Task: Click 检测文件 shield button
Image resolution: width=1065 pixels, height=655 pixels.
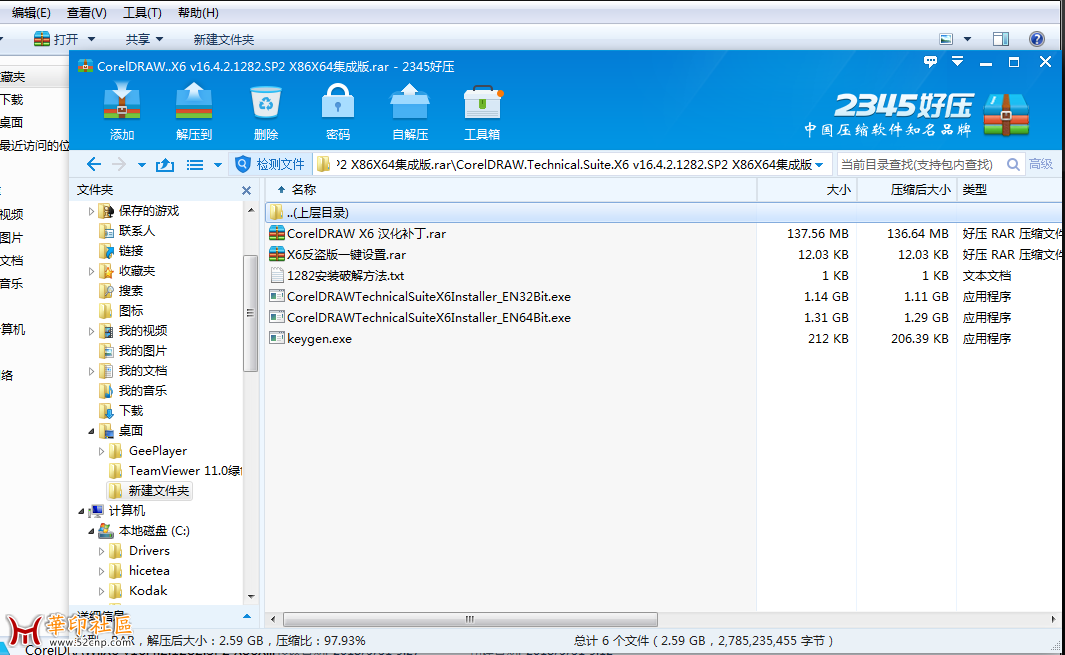Action: tap(270, 164)
